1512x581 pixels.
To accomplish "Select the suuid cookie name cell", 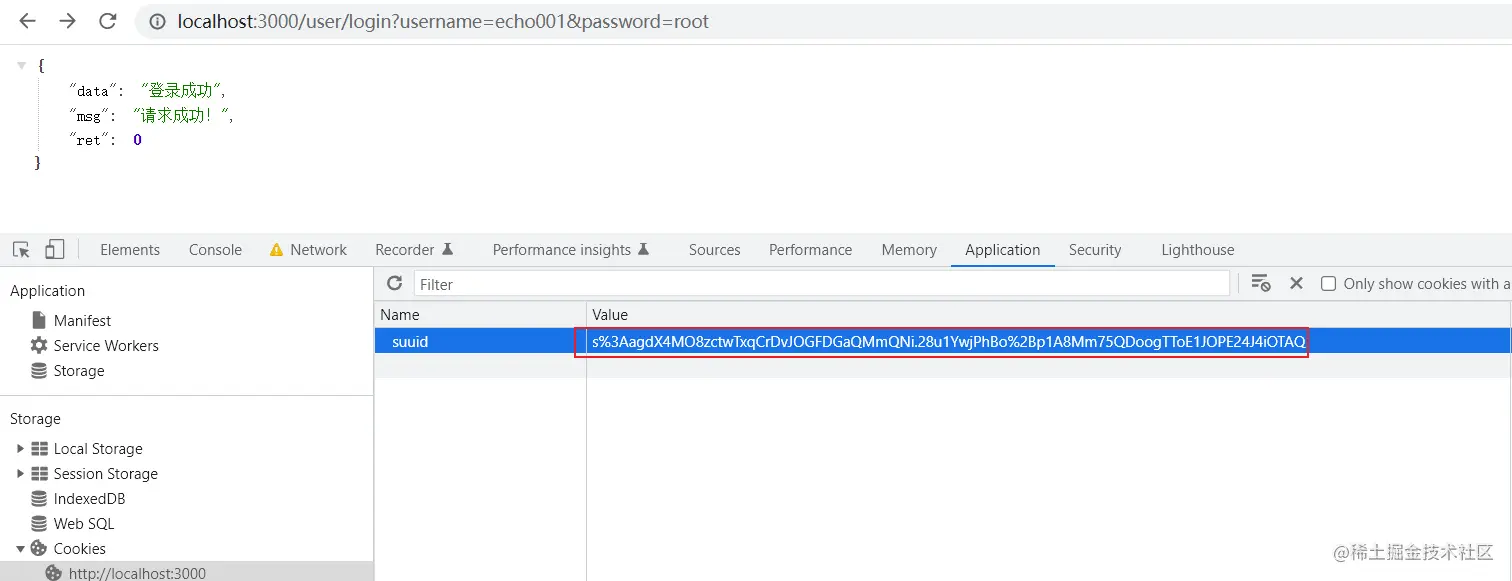I will pyautogui.click(x=480, y=341).
